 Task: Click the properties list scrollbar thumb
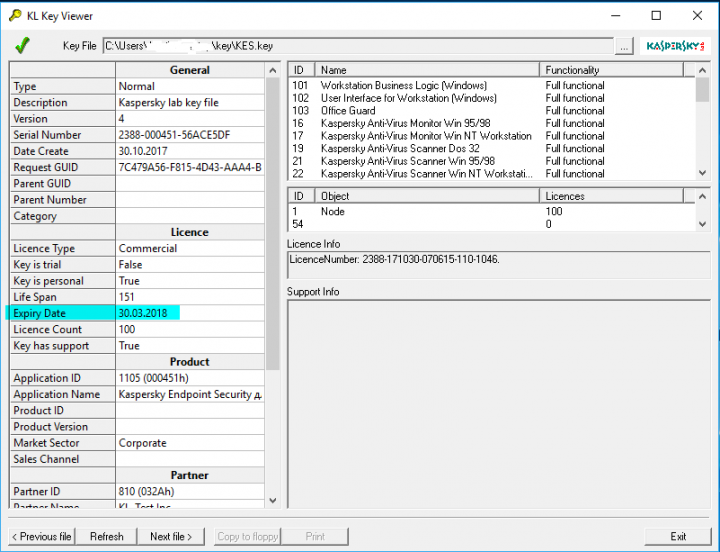pos(273,223)
